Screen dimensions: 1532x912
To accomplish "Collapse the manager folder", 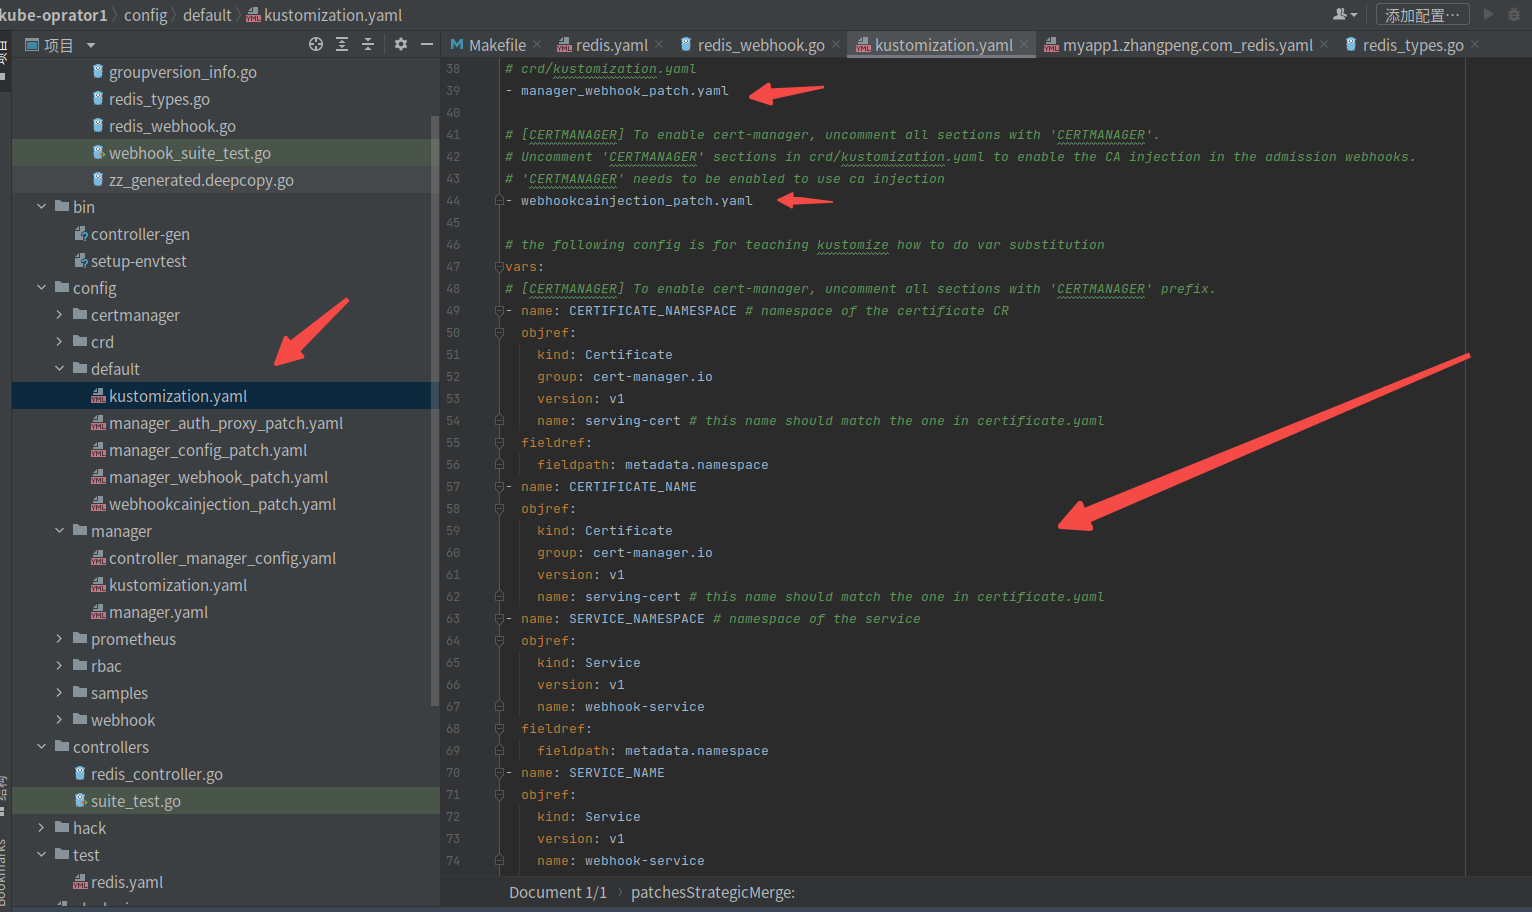I will point(59,530).
